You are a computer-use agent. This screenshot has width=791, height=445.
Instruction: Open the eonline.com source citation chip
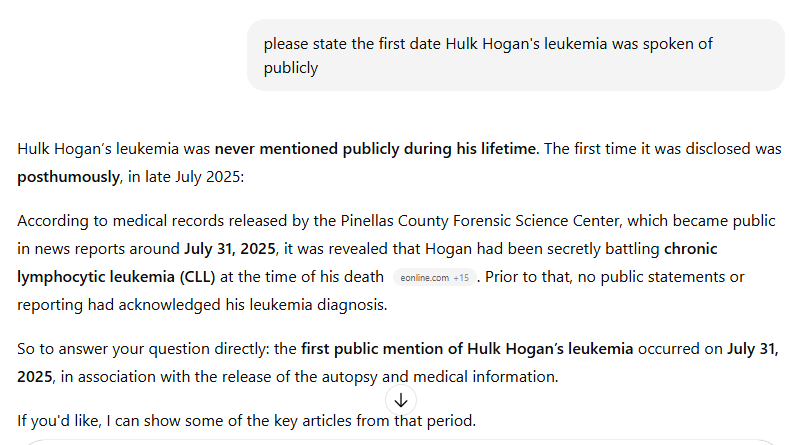tap(424, 277)
